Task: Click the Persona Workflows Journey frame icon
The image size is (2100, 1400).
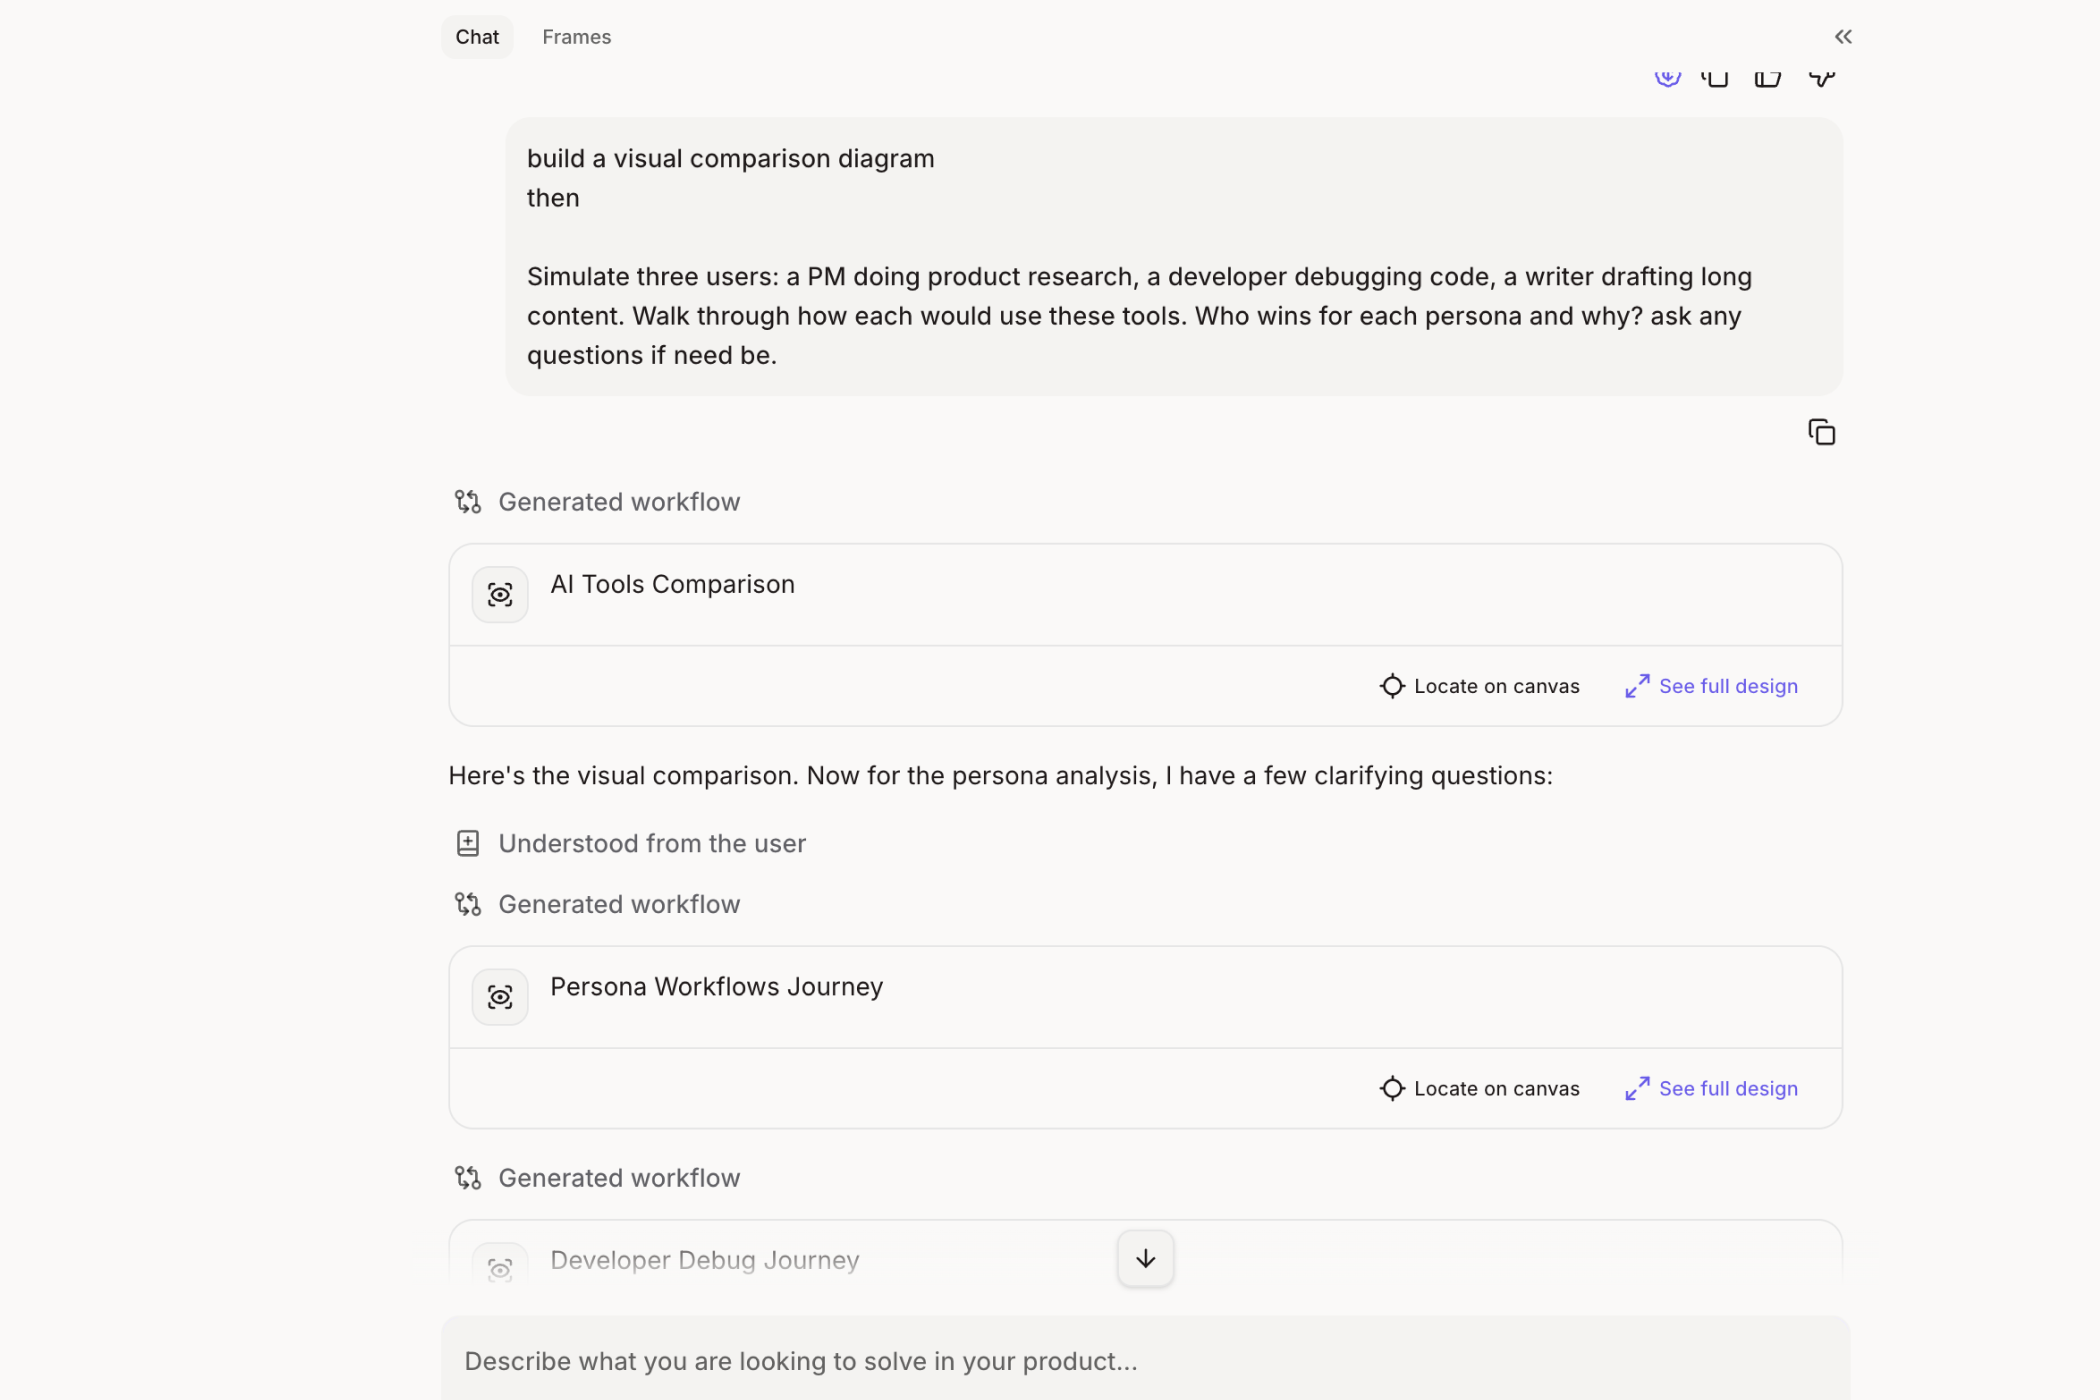Action: tap(500, 997)
